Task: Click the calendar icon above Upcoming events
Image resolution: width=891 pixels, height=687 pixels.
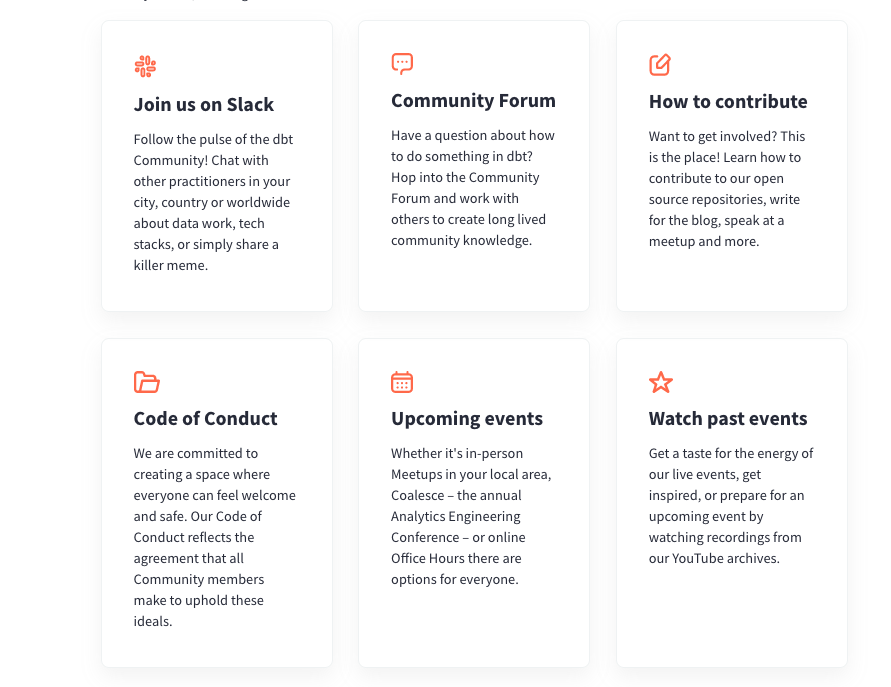Action: click(402, 381)
